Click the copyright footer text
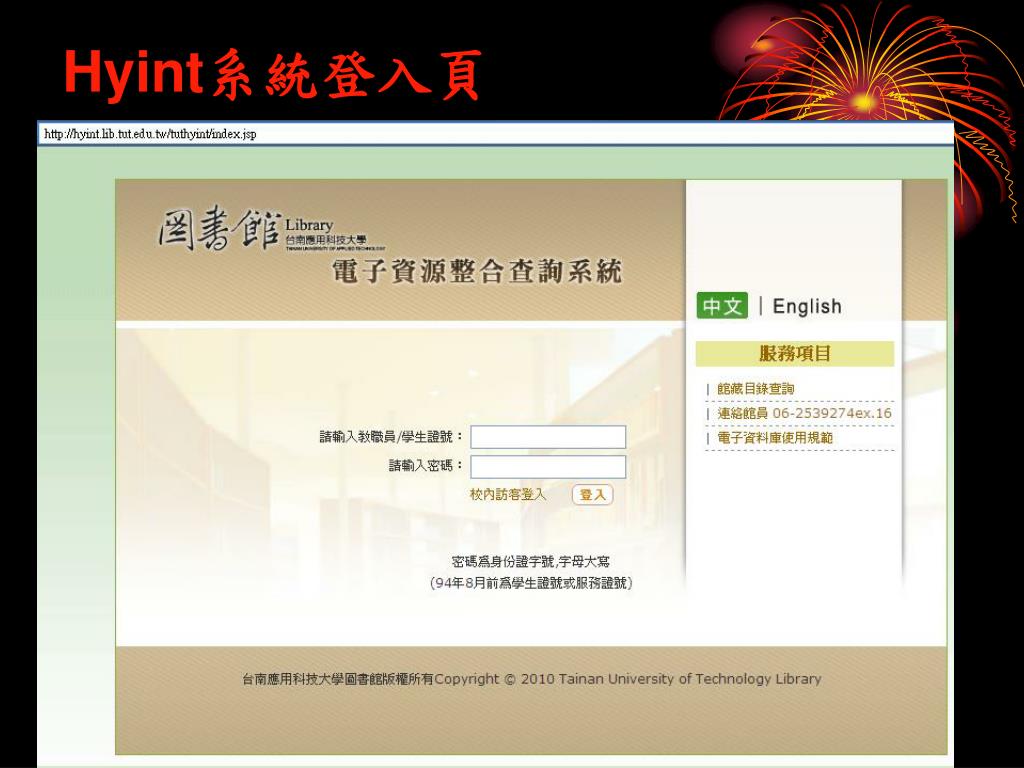The image size is (1024, 768). click(x=532, y=679)
